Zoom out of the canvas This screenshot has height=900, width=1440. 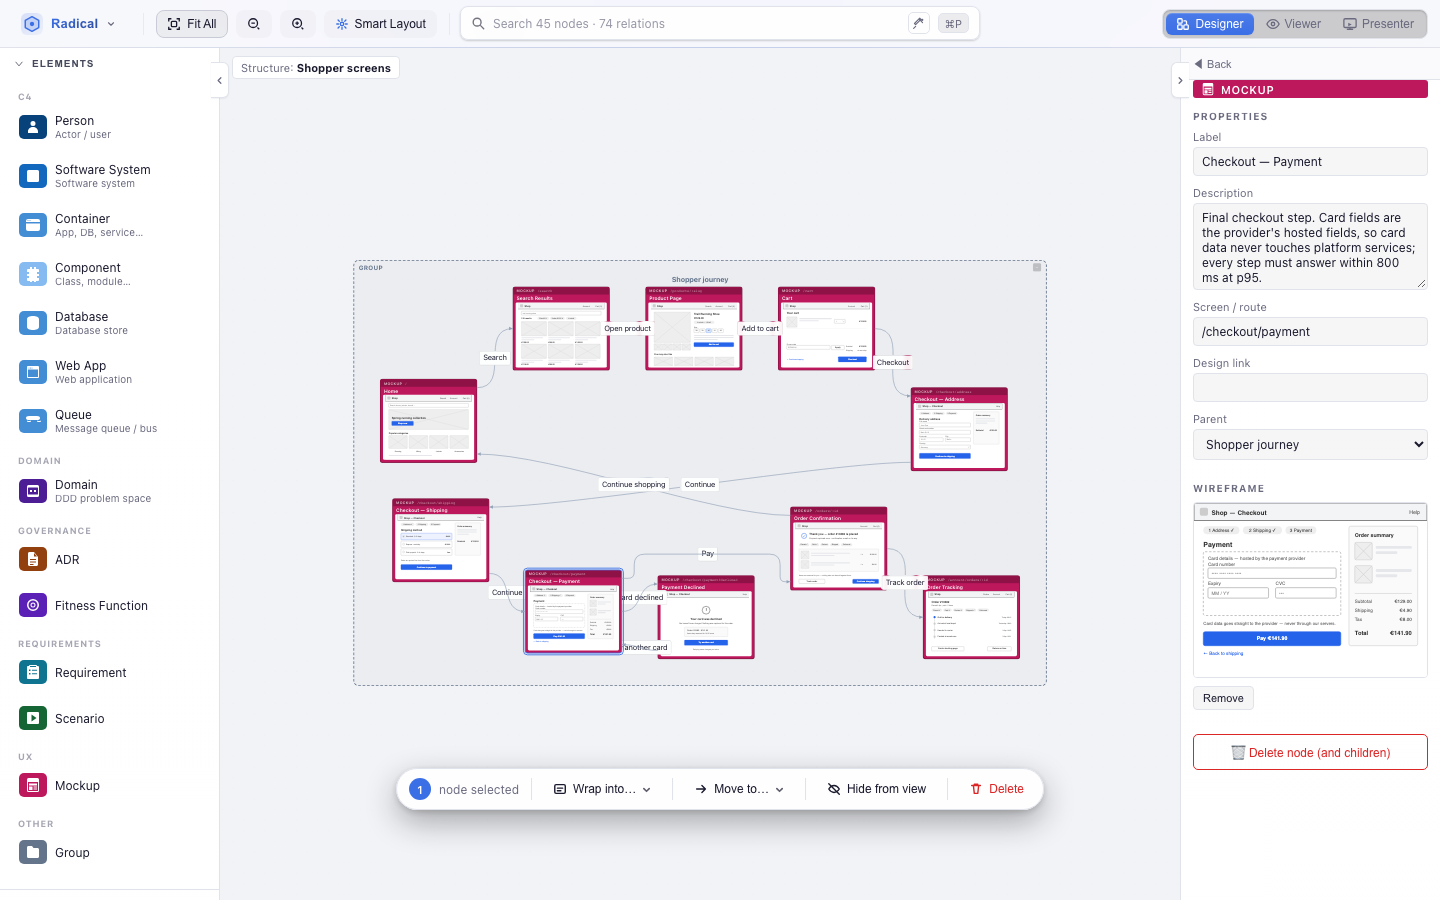pos(254,24)
